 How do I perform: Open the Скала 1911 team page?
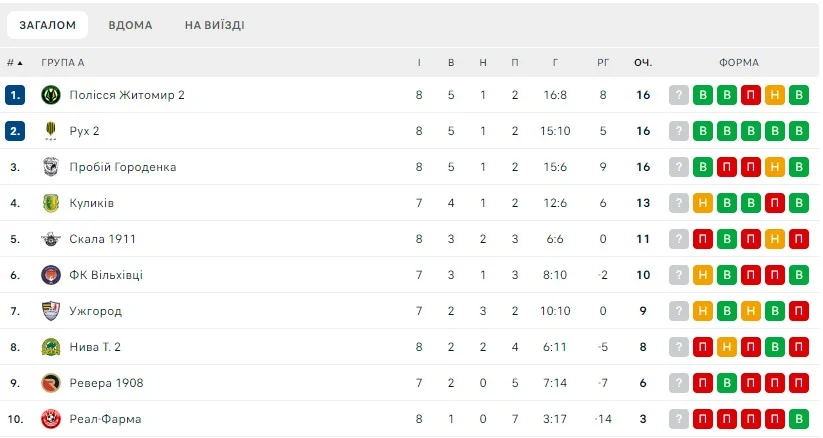click(103, 239)
